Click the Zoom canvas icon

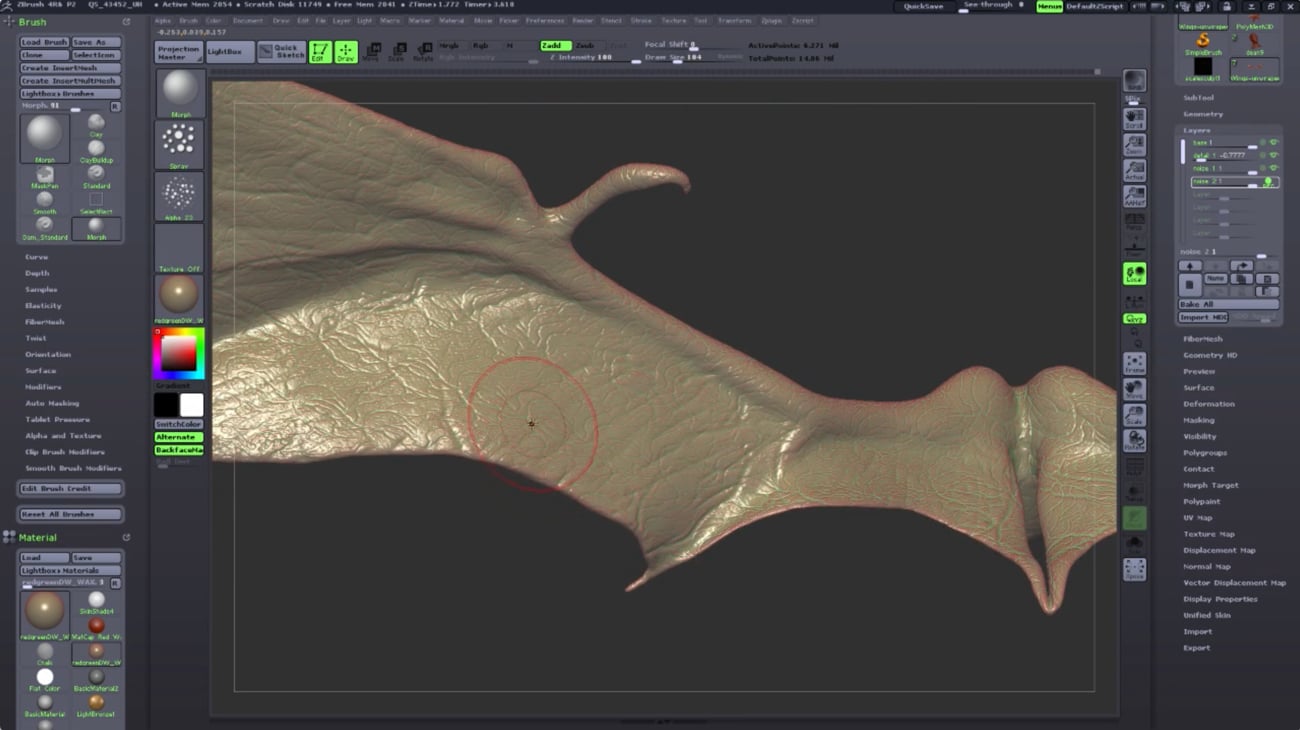[x=1134, y=144]
